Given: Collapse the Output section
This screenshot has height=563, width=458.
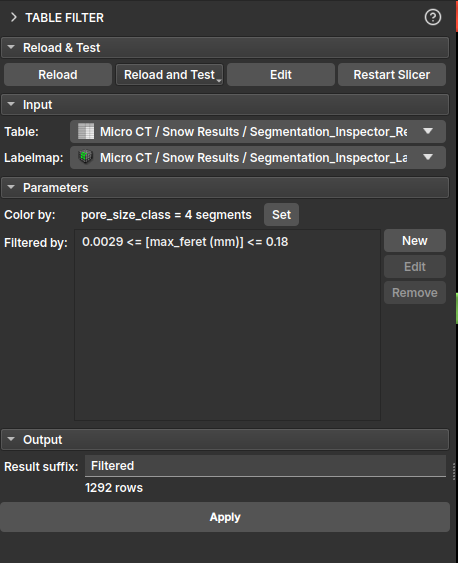Looking at the screenshot, I should click(x=11, y=439).
